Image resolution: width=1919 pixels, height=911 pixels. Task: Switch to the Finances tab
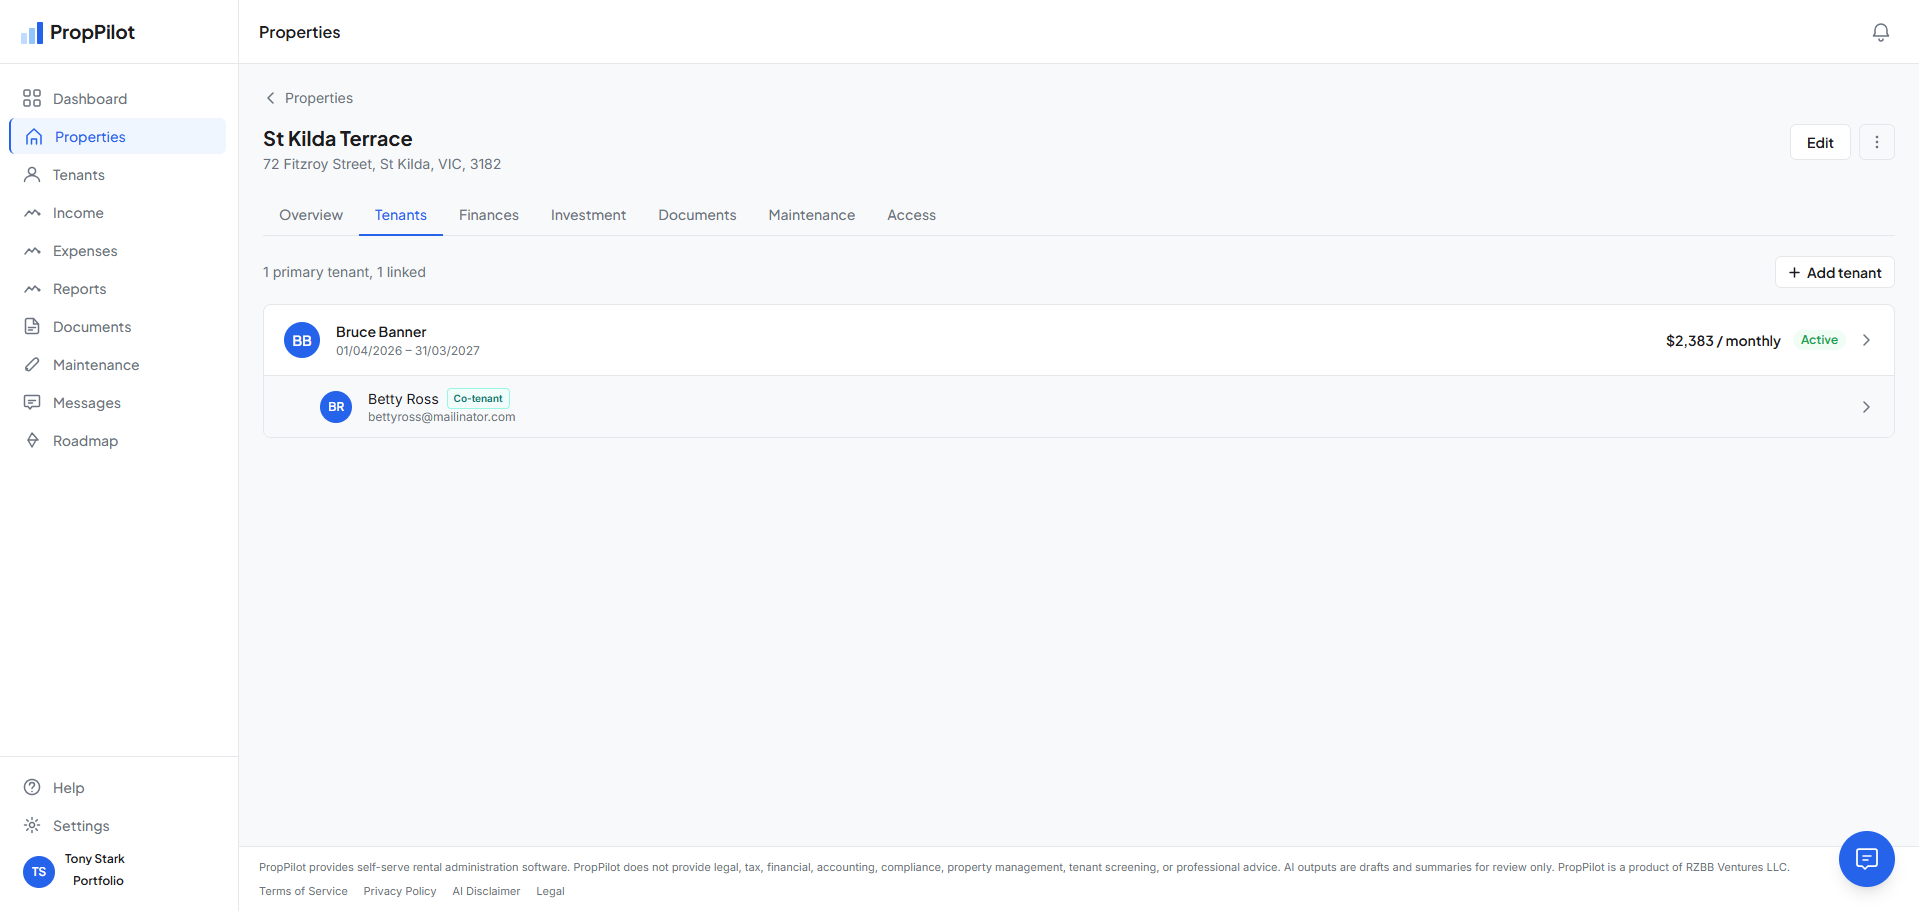pyautogui.click(x=489, y=215)
